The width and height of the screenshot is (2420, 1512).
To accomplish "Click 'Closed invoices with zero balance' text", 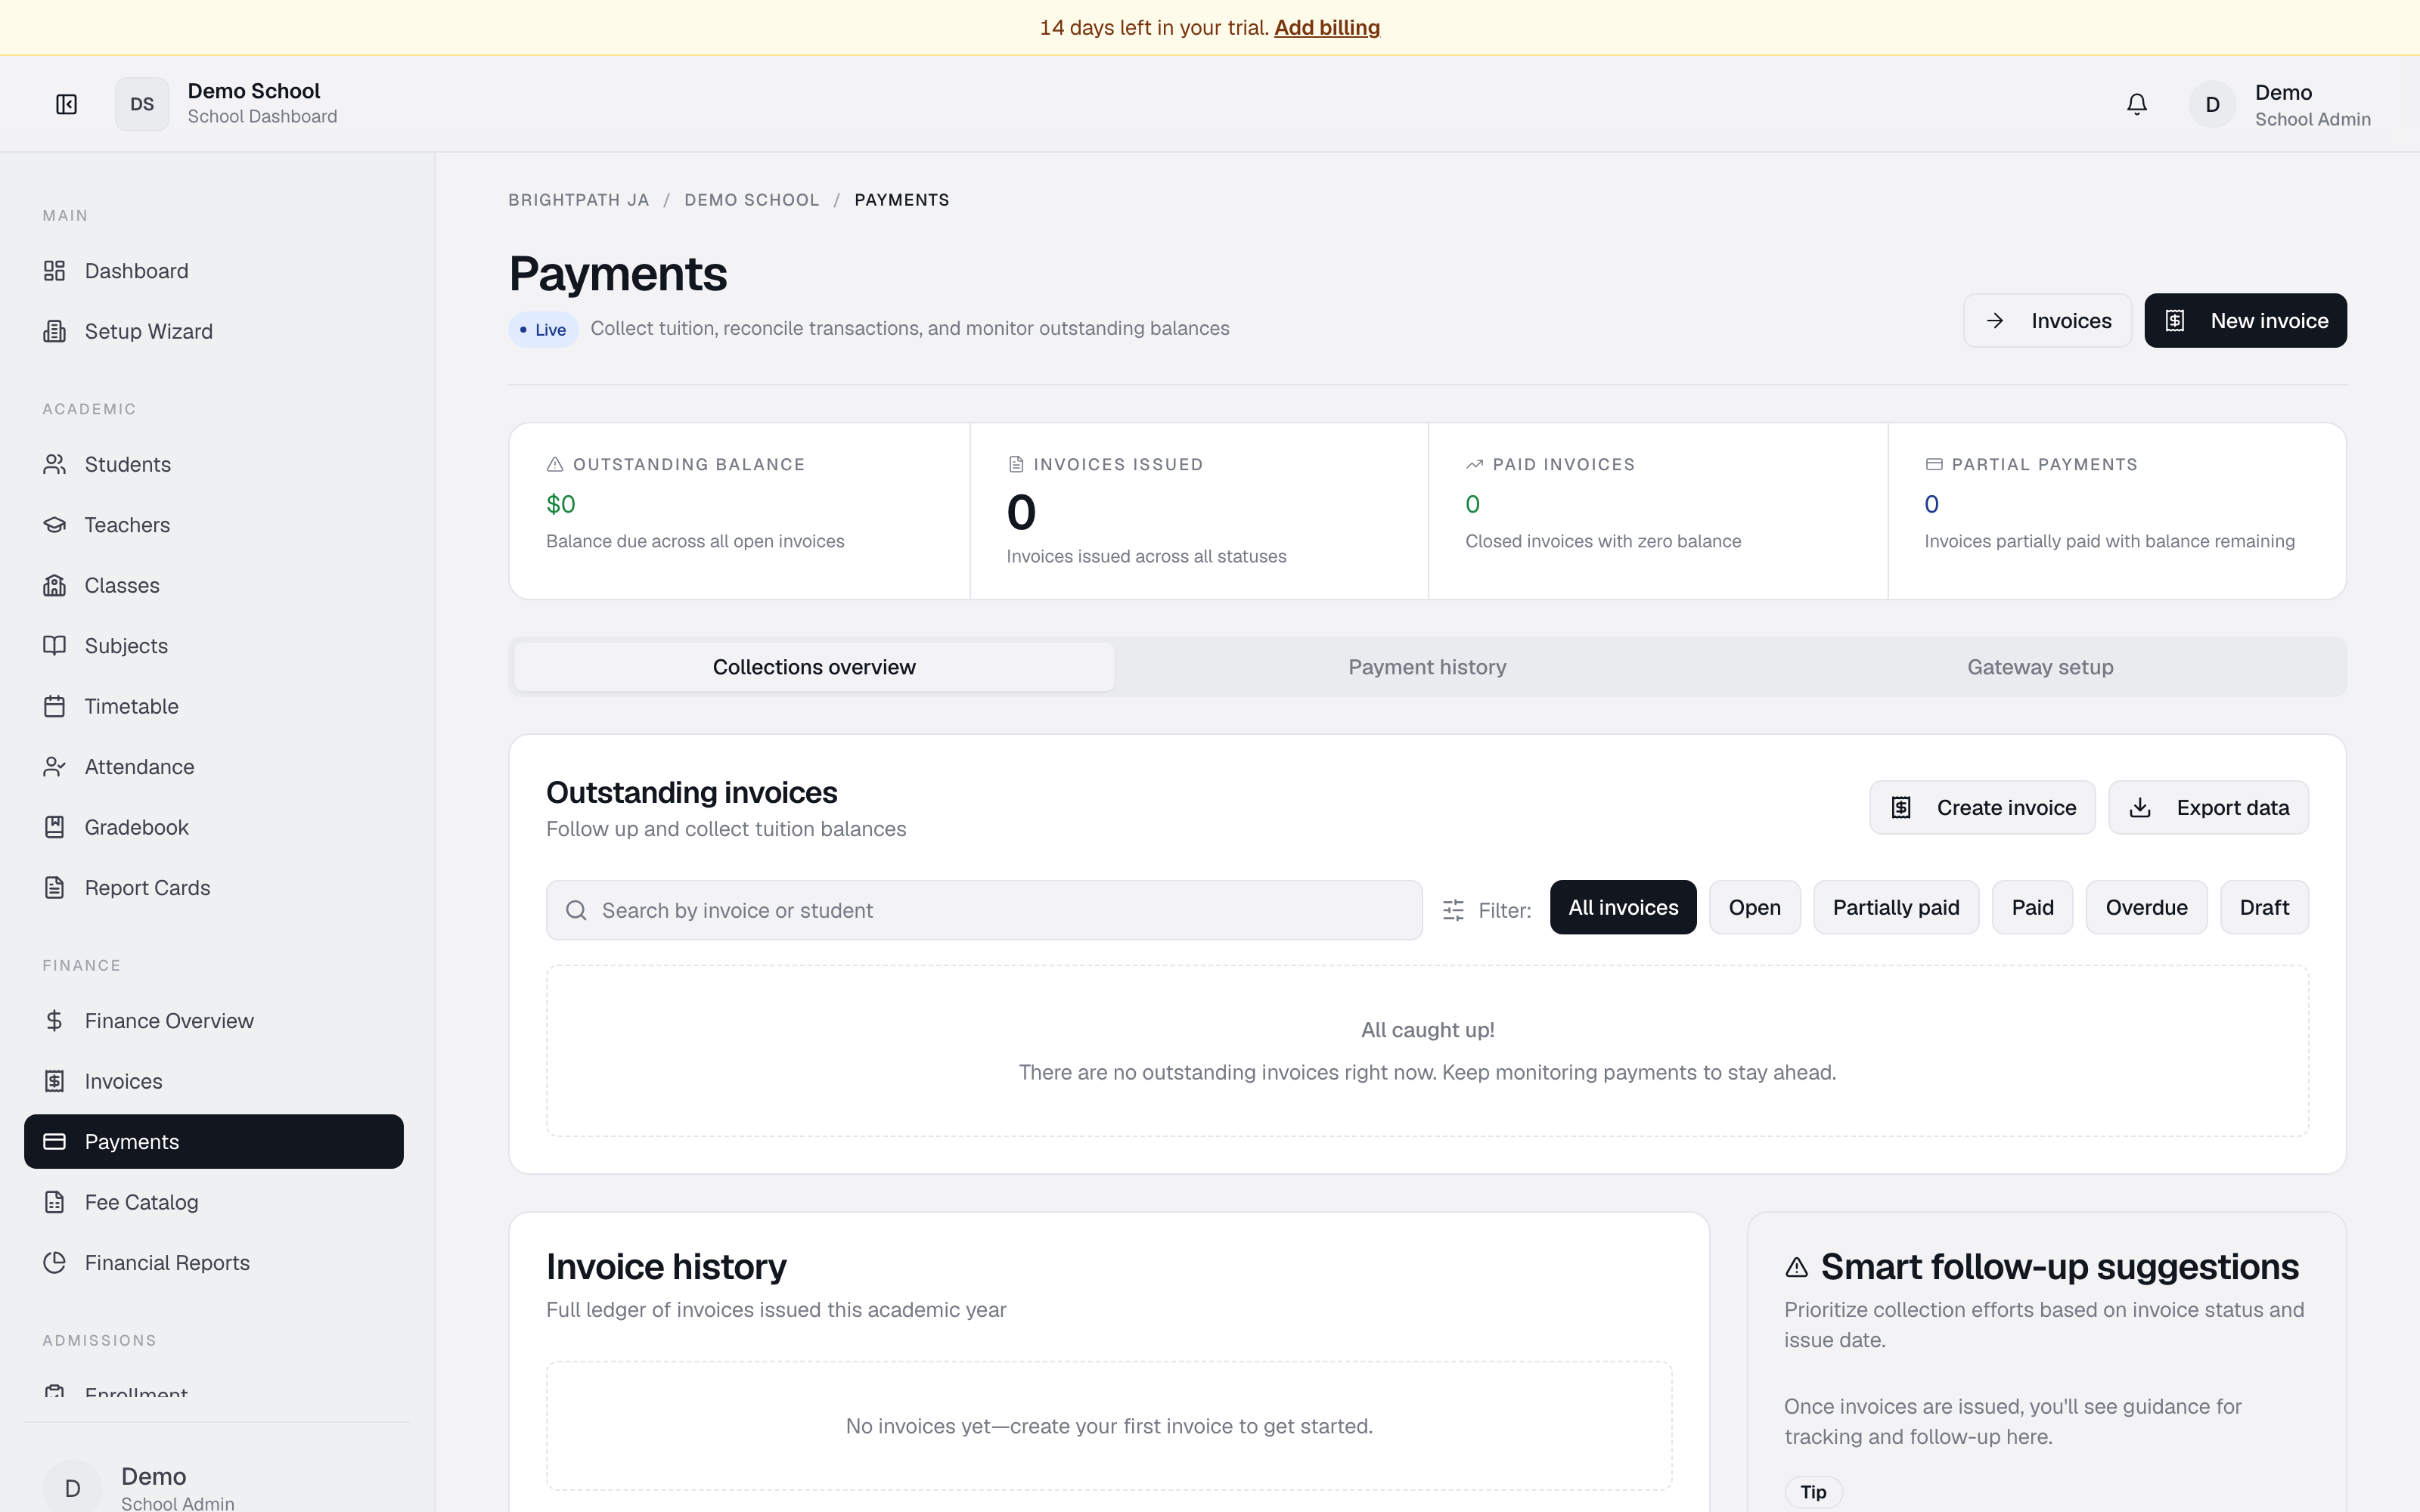I will pos(1603,541).
